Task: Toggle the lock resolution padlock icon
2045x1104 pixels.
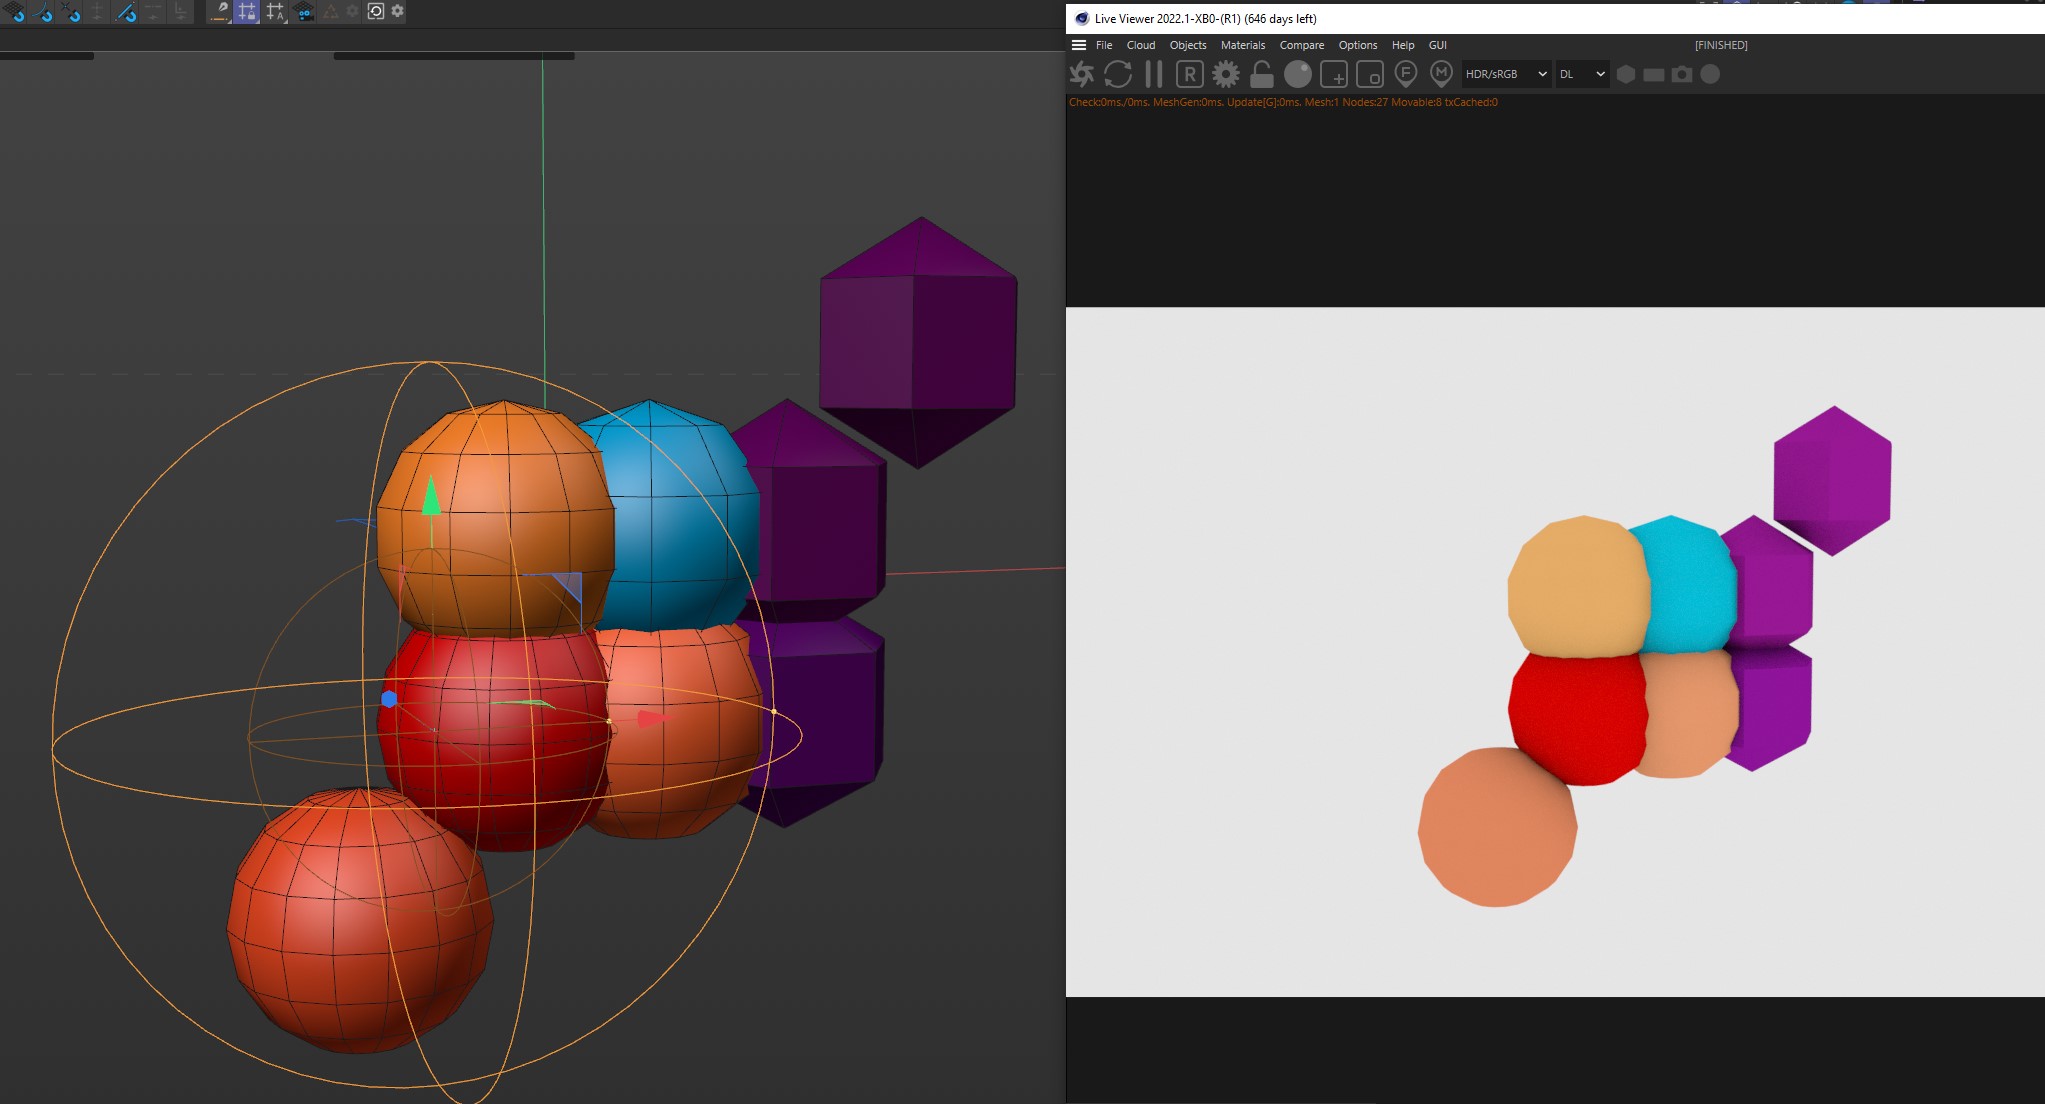Action: (1261, 74)
